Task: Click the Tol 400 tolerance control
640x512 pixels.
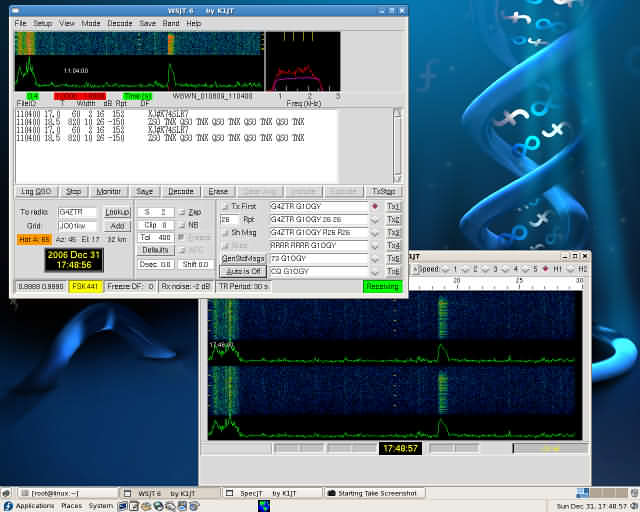Action: (x=156, y=237)
